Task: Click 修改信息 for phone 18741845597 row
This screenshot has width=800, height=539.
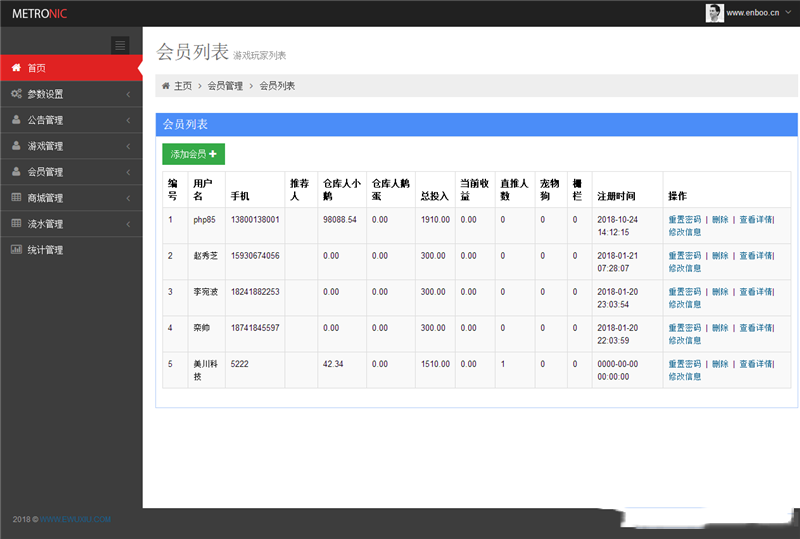Action: 685,340
